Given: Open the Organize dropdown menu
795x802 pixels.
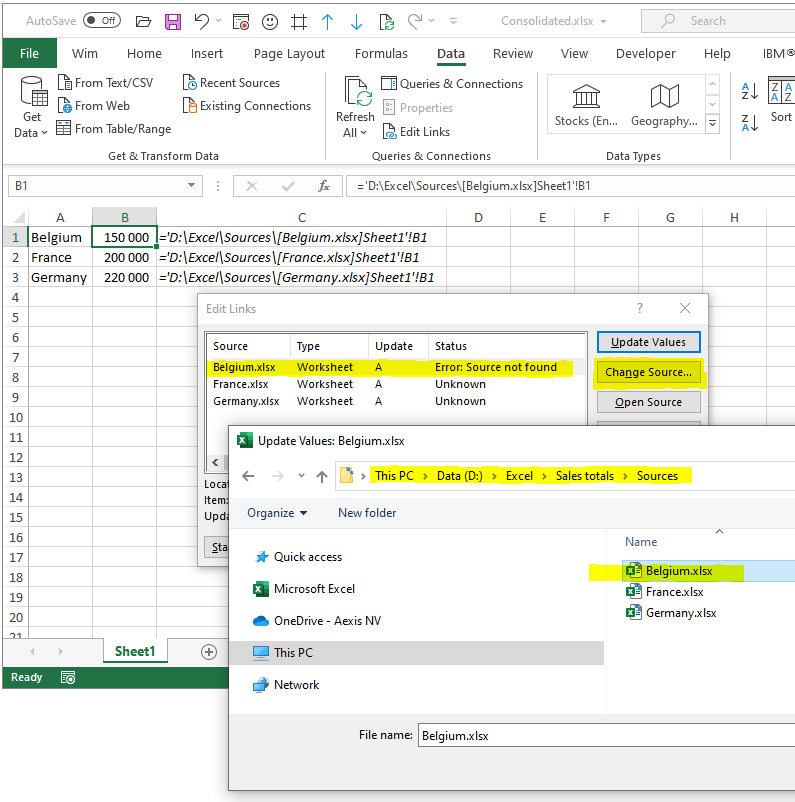Looking at the screenshot, I should [x=277, y=513].
